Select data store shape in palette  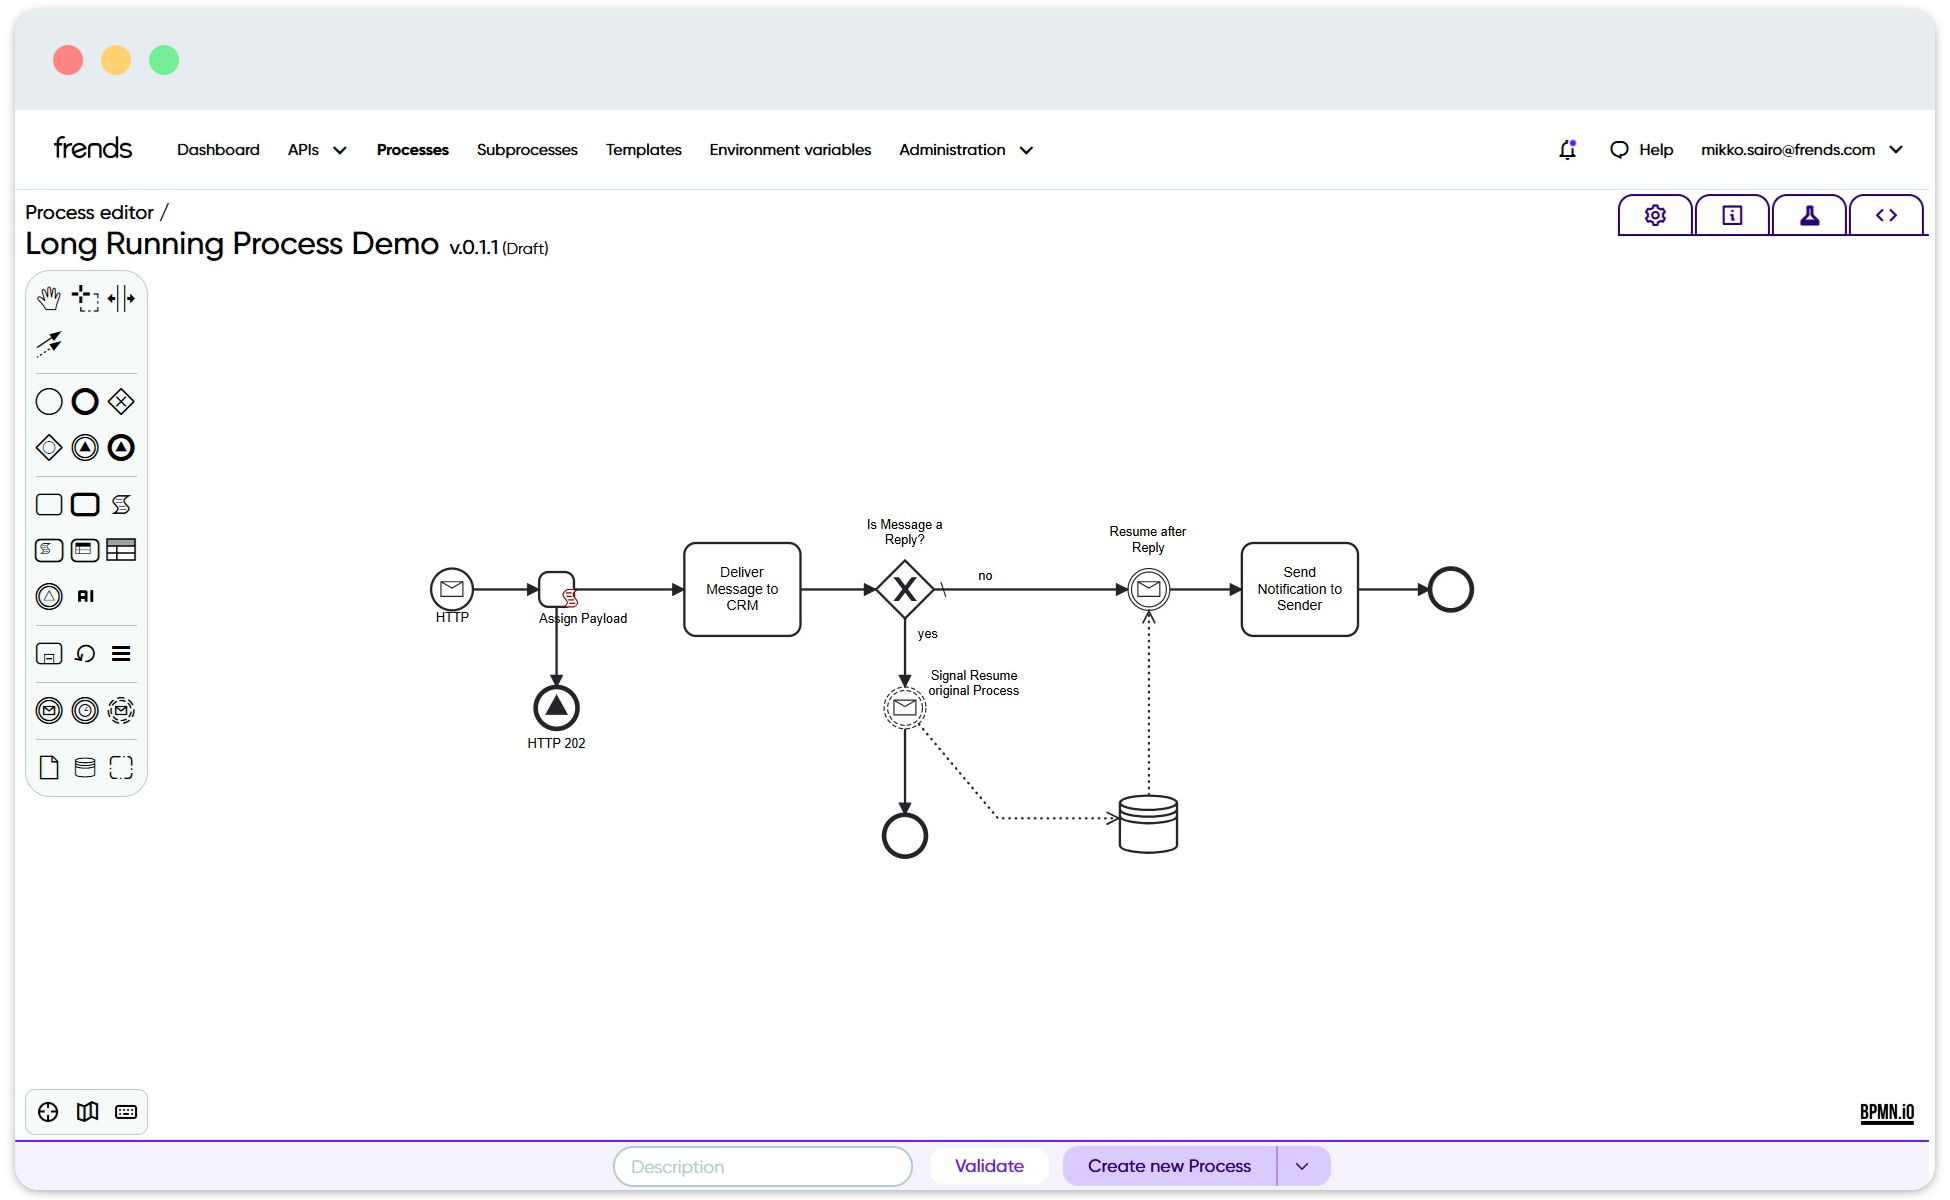[85, 767]
